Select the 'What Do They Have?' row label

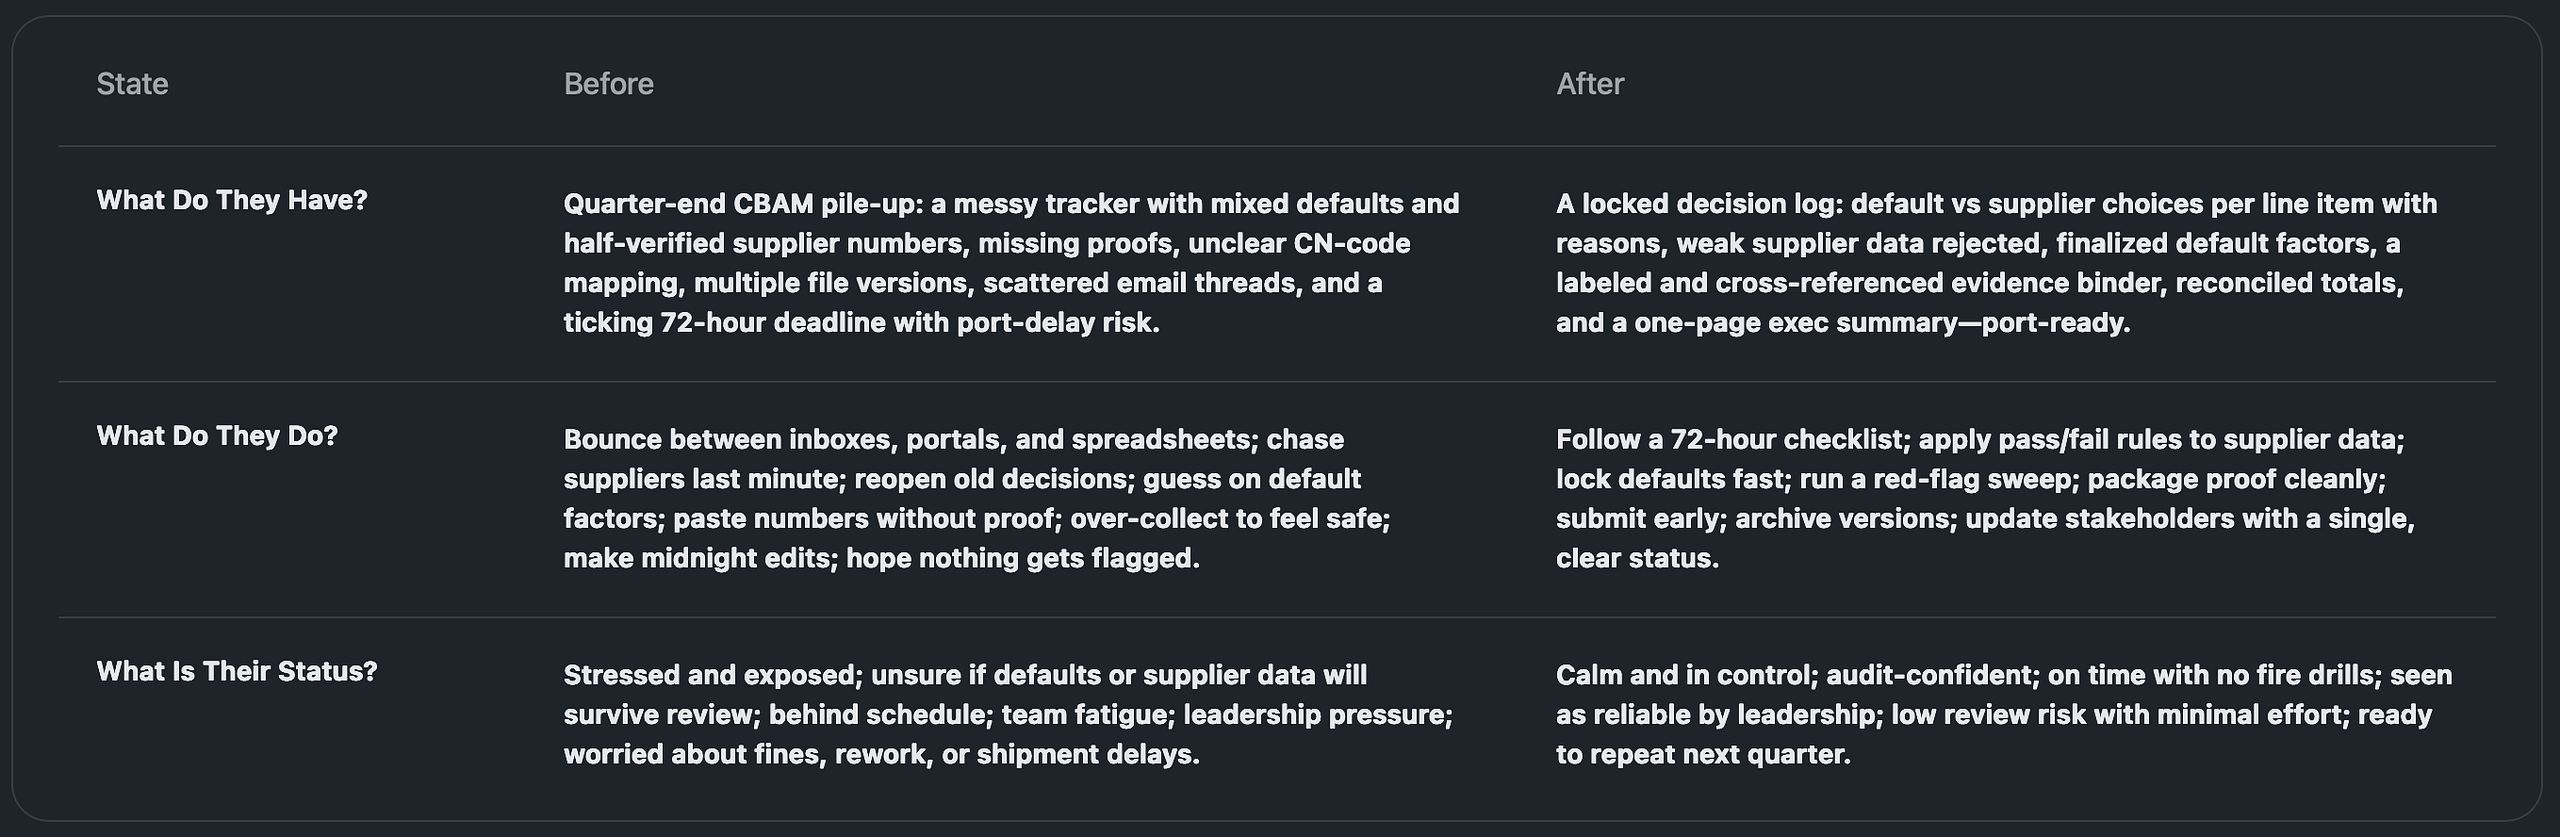click(x=232, y=200)
